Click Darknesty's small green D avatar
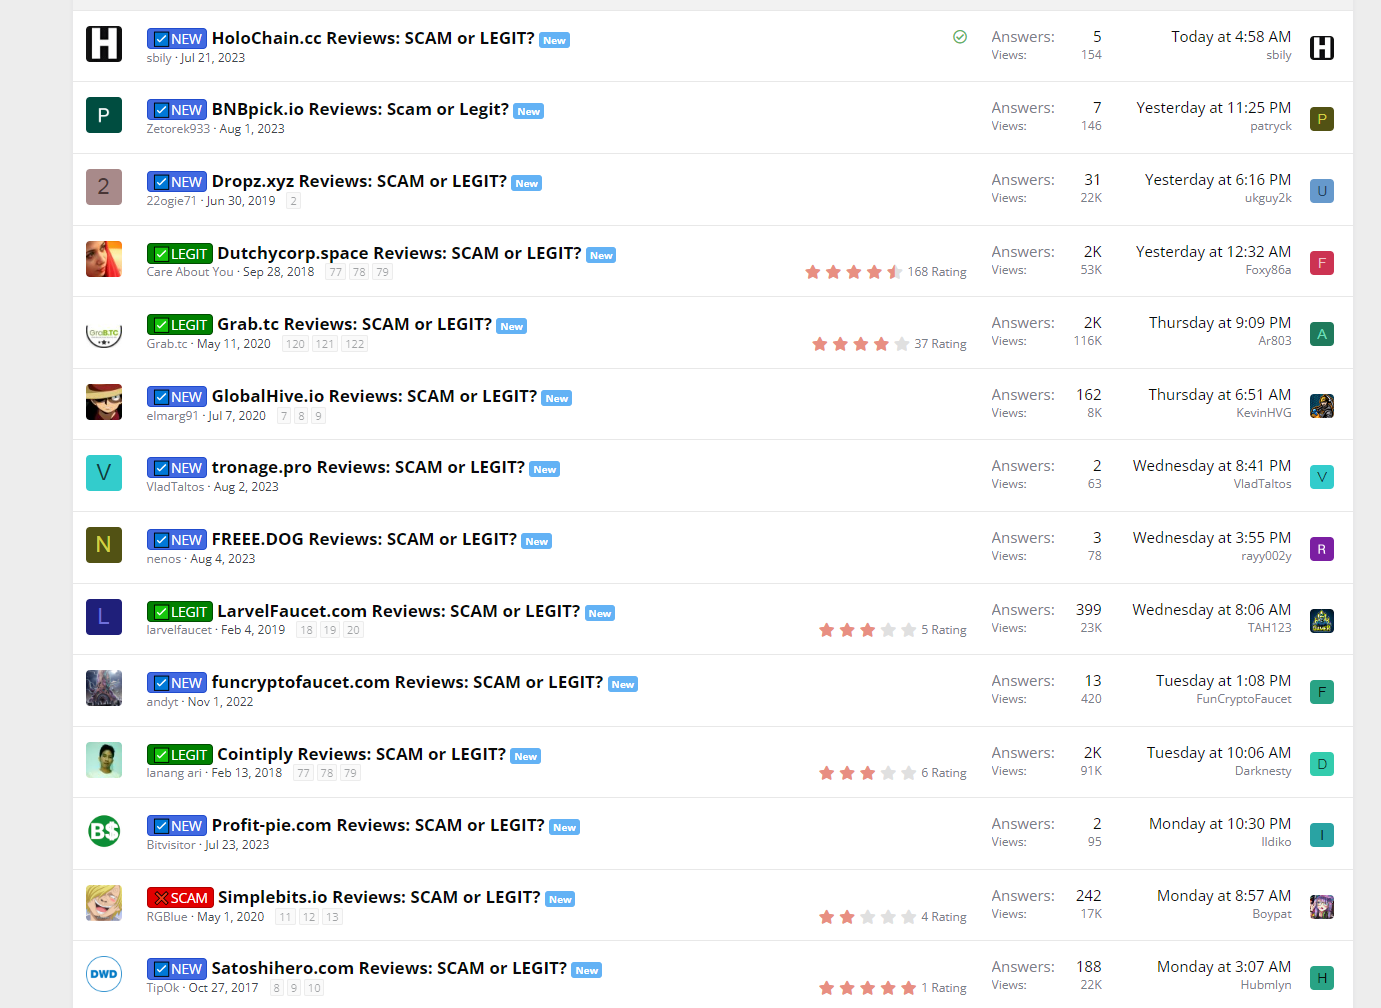 [1322, 764]
